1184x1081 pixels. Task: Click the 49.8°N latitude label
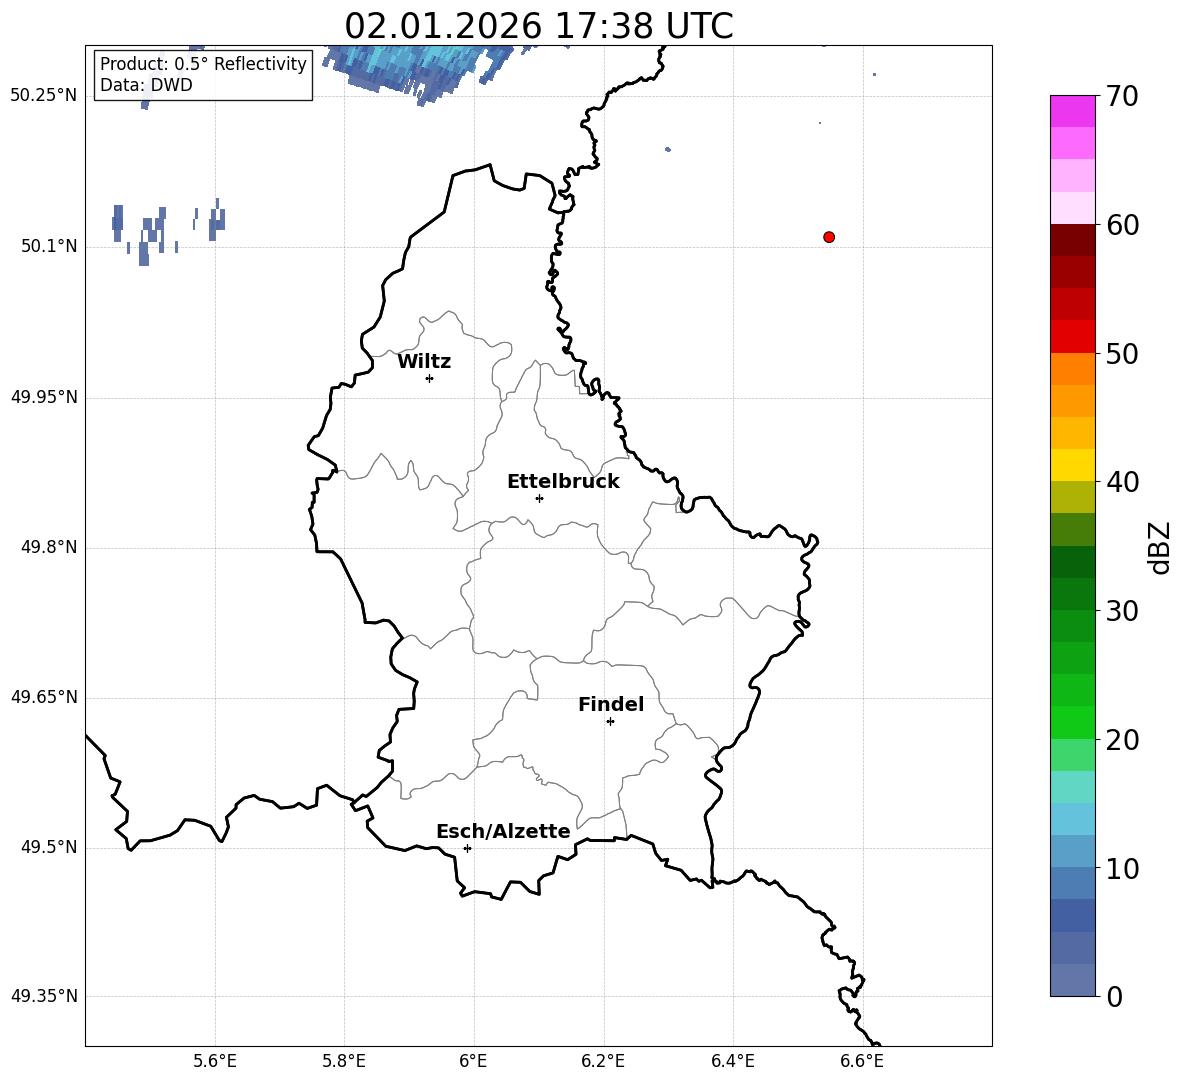point(49,547)
